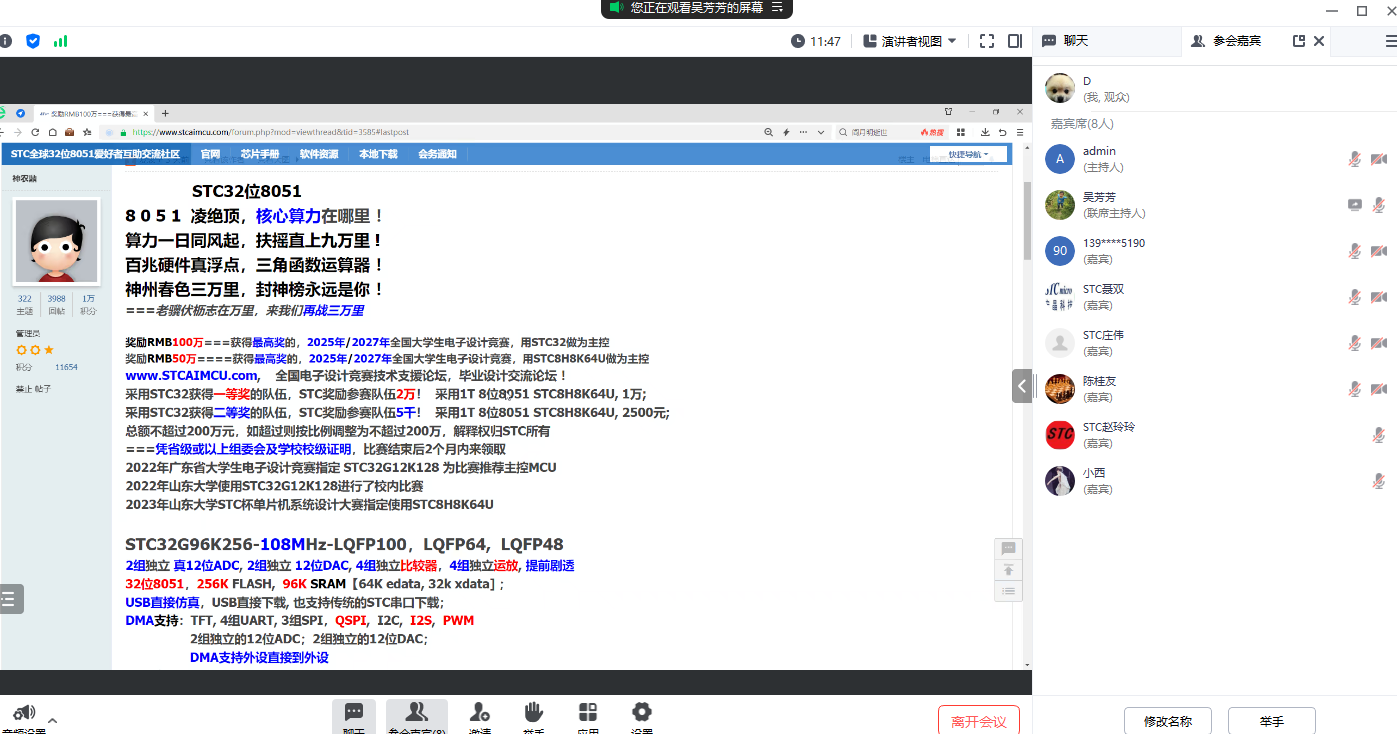Click the invite icon
This screenshot has width=1397, height=734.
479,712
